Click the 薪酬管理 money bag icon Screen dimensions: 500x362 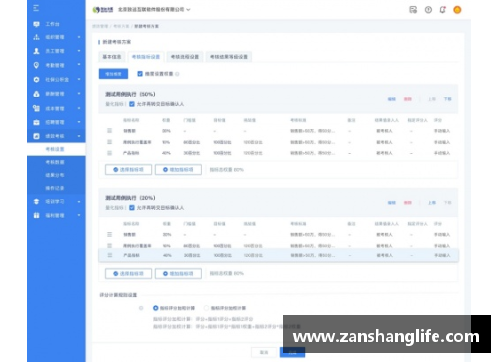(36, 94)
